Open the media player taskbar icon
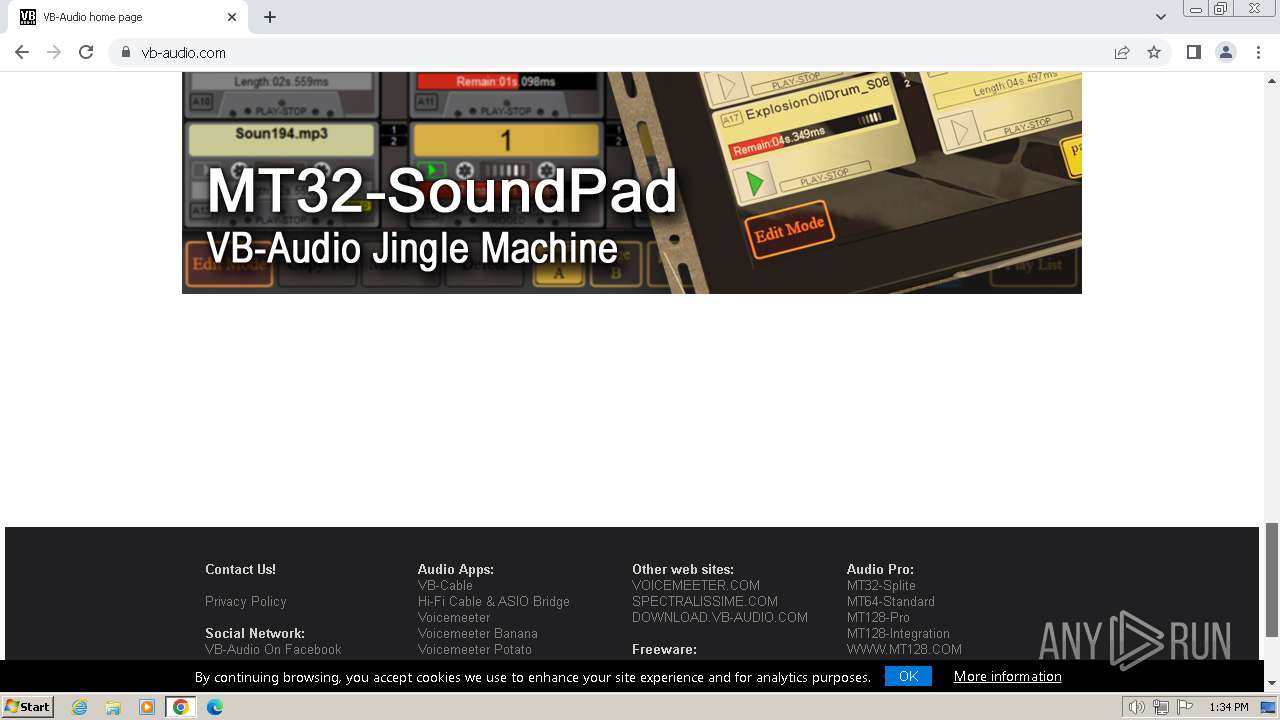This screenshot has width=1280, height=720. pyautogui.click(x=147, y=707)
